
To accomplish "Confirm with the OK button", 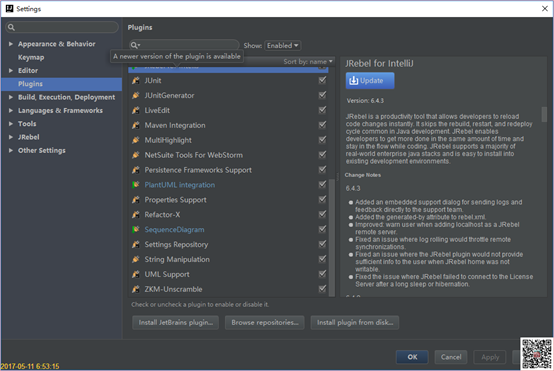I will tap(412, 357).
